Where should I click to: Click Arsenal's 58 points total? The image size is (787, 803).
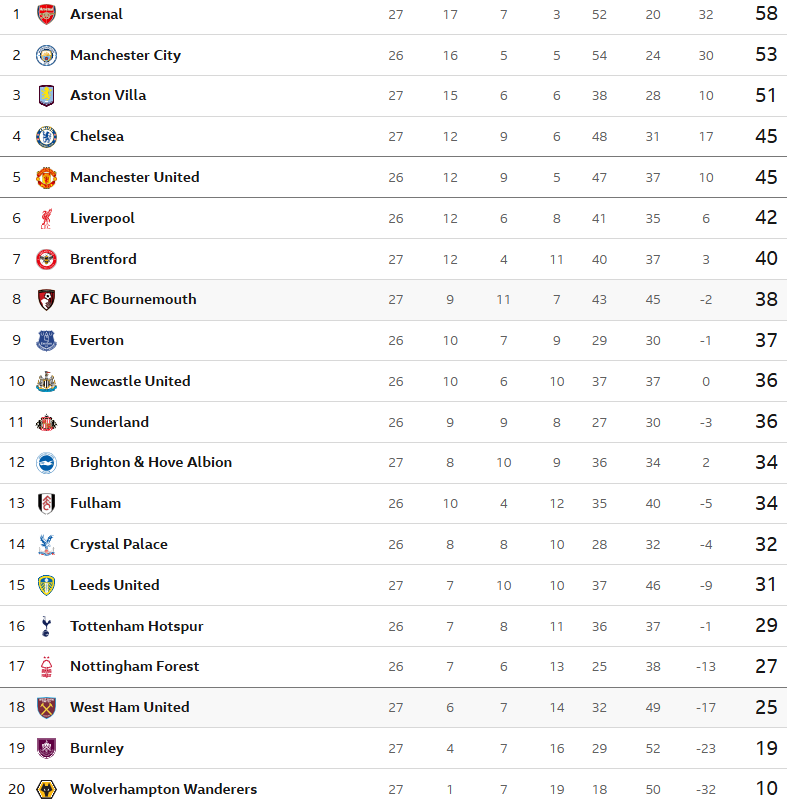766,14
